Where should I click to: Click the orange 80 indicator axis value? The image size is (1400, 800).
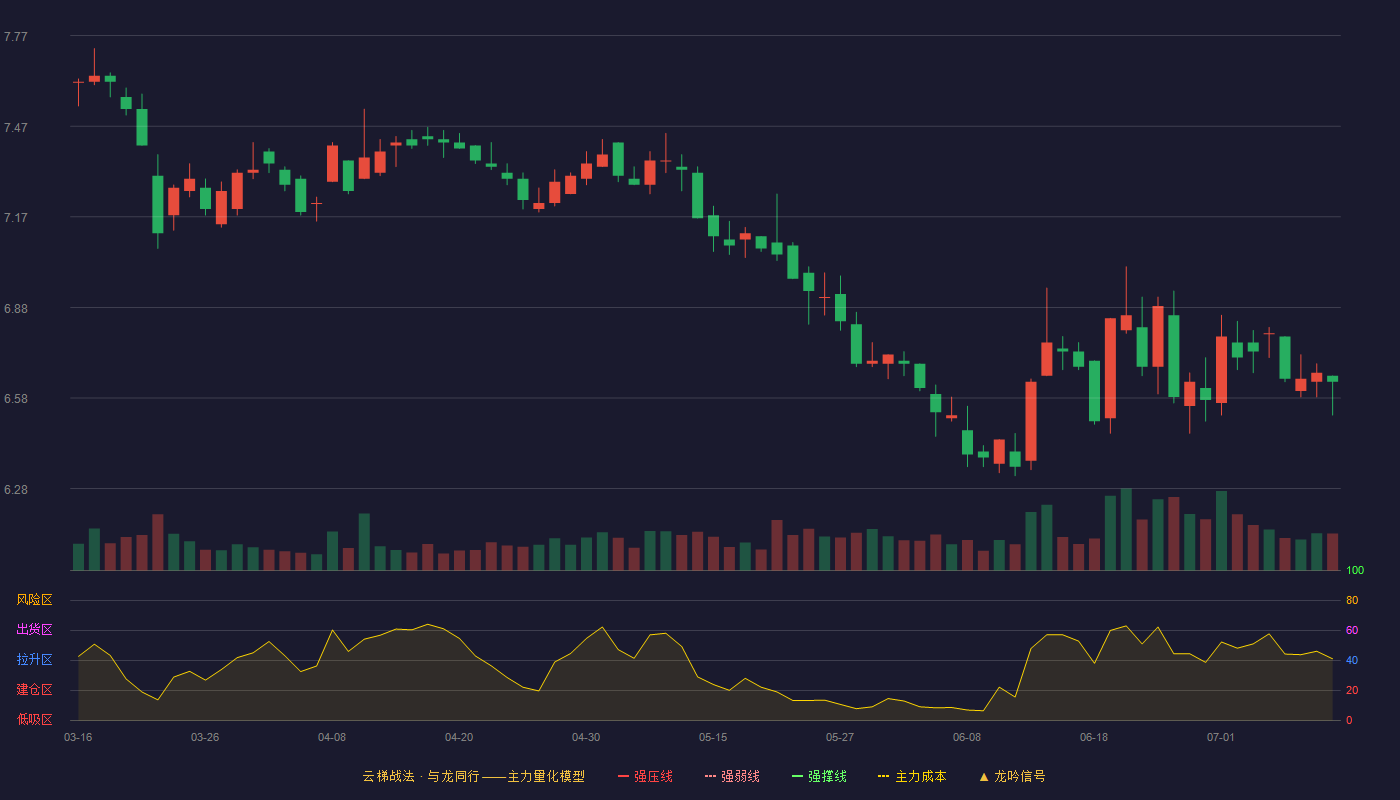point(1352,600)
